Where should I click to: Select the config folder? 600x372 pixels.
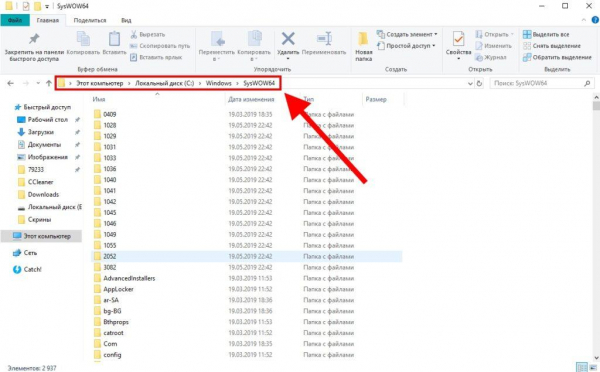tap(107, 355)
